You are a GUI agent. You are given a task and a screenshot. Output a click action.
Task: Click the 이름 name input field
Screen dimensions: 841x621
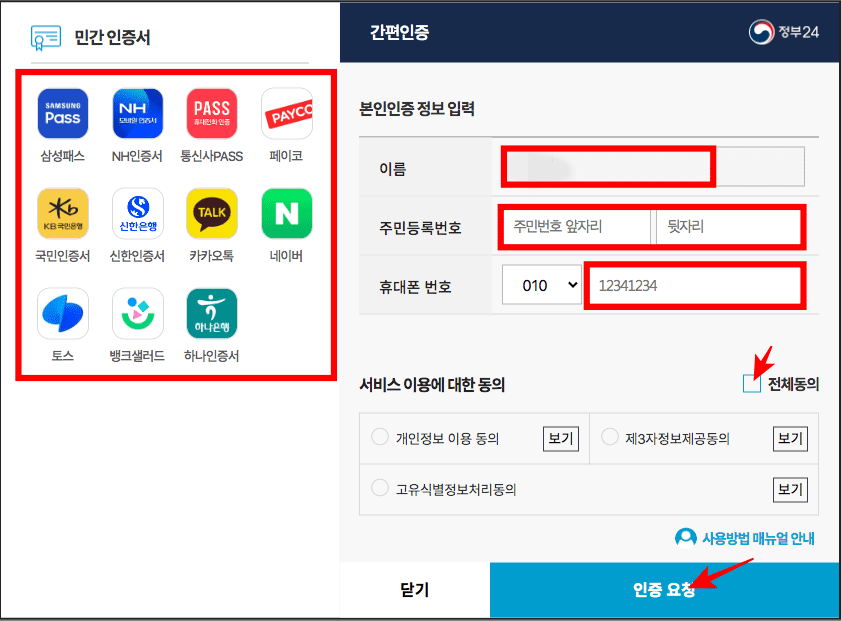point(653,167)
